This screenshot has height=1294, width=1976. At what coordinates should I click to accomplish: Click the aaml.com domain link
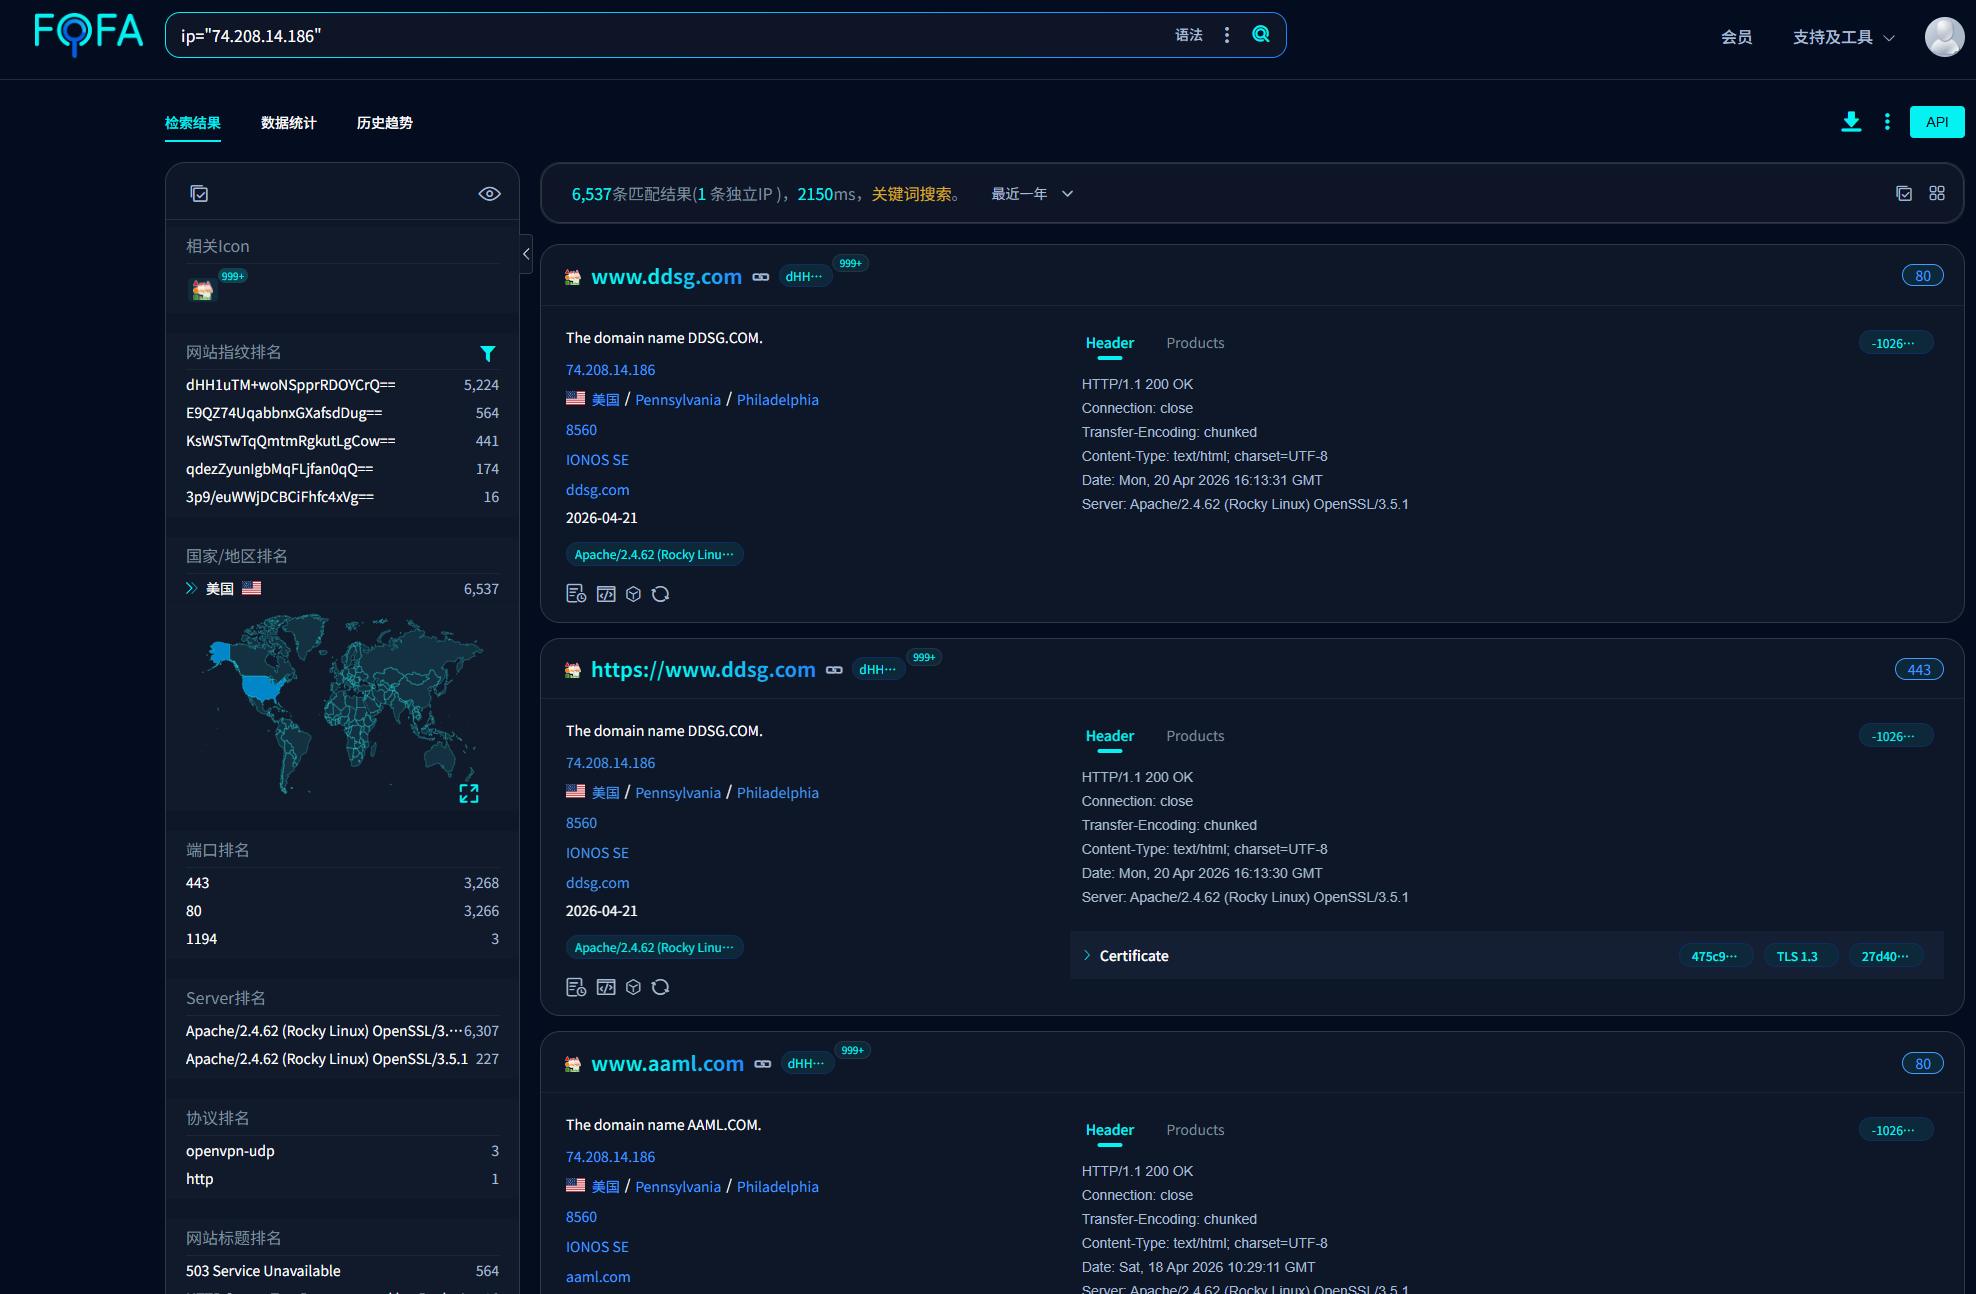click(598, 1277)
